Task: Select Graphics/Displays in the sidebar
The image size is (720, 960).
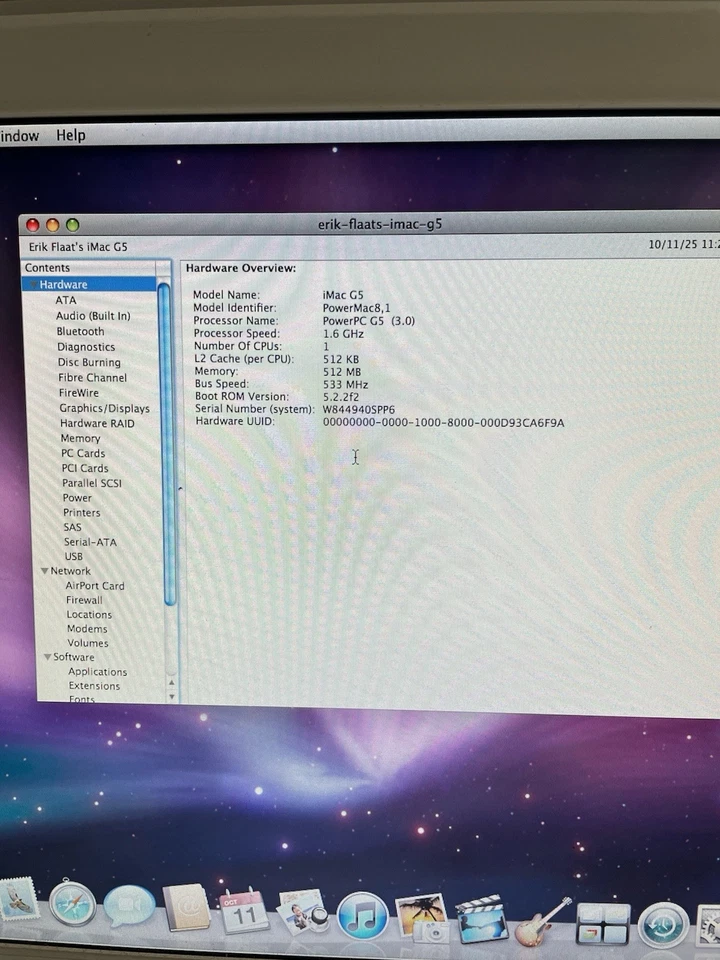Action: [x=105, y=408]
